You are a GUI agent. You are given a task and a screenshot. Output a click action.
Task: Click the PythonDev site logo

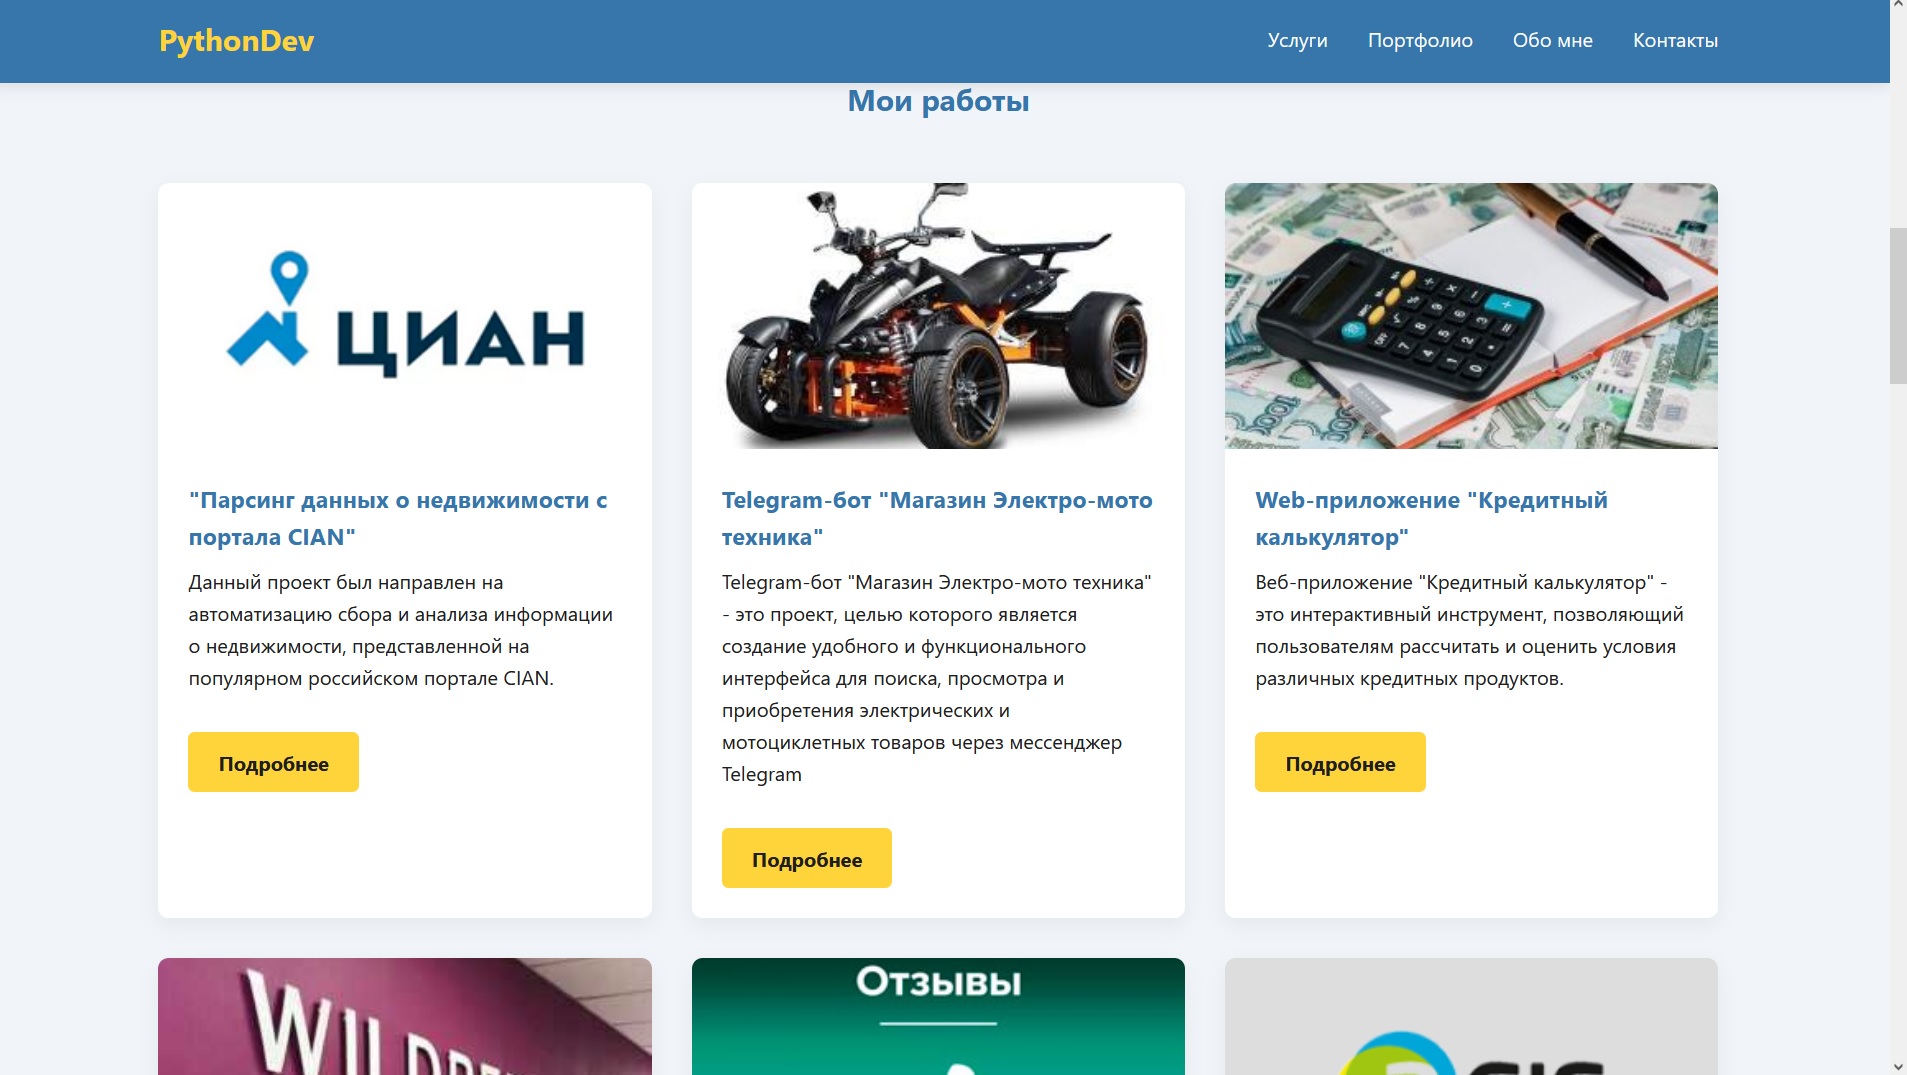coord(236,41)
